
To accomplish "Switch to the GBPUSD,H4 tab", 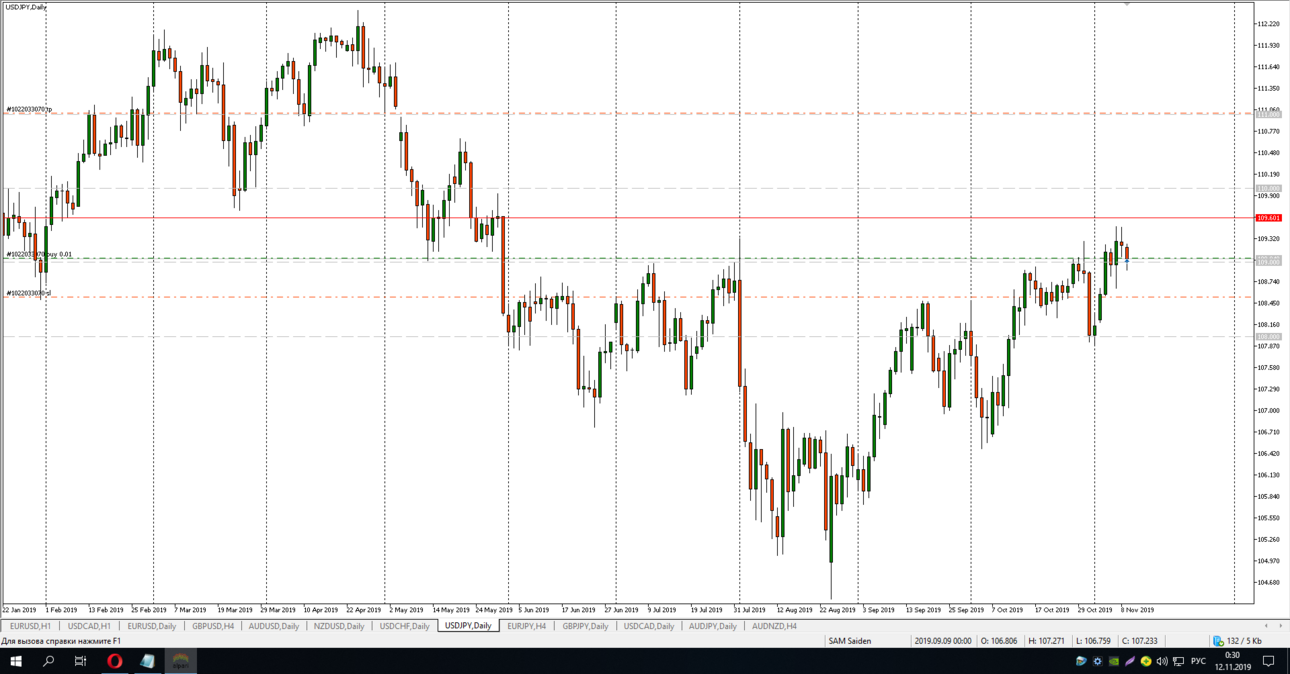I will pyautogui.click(x=213, y=626).
